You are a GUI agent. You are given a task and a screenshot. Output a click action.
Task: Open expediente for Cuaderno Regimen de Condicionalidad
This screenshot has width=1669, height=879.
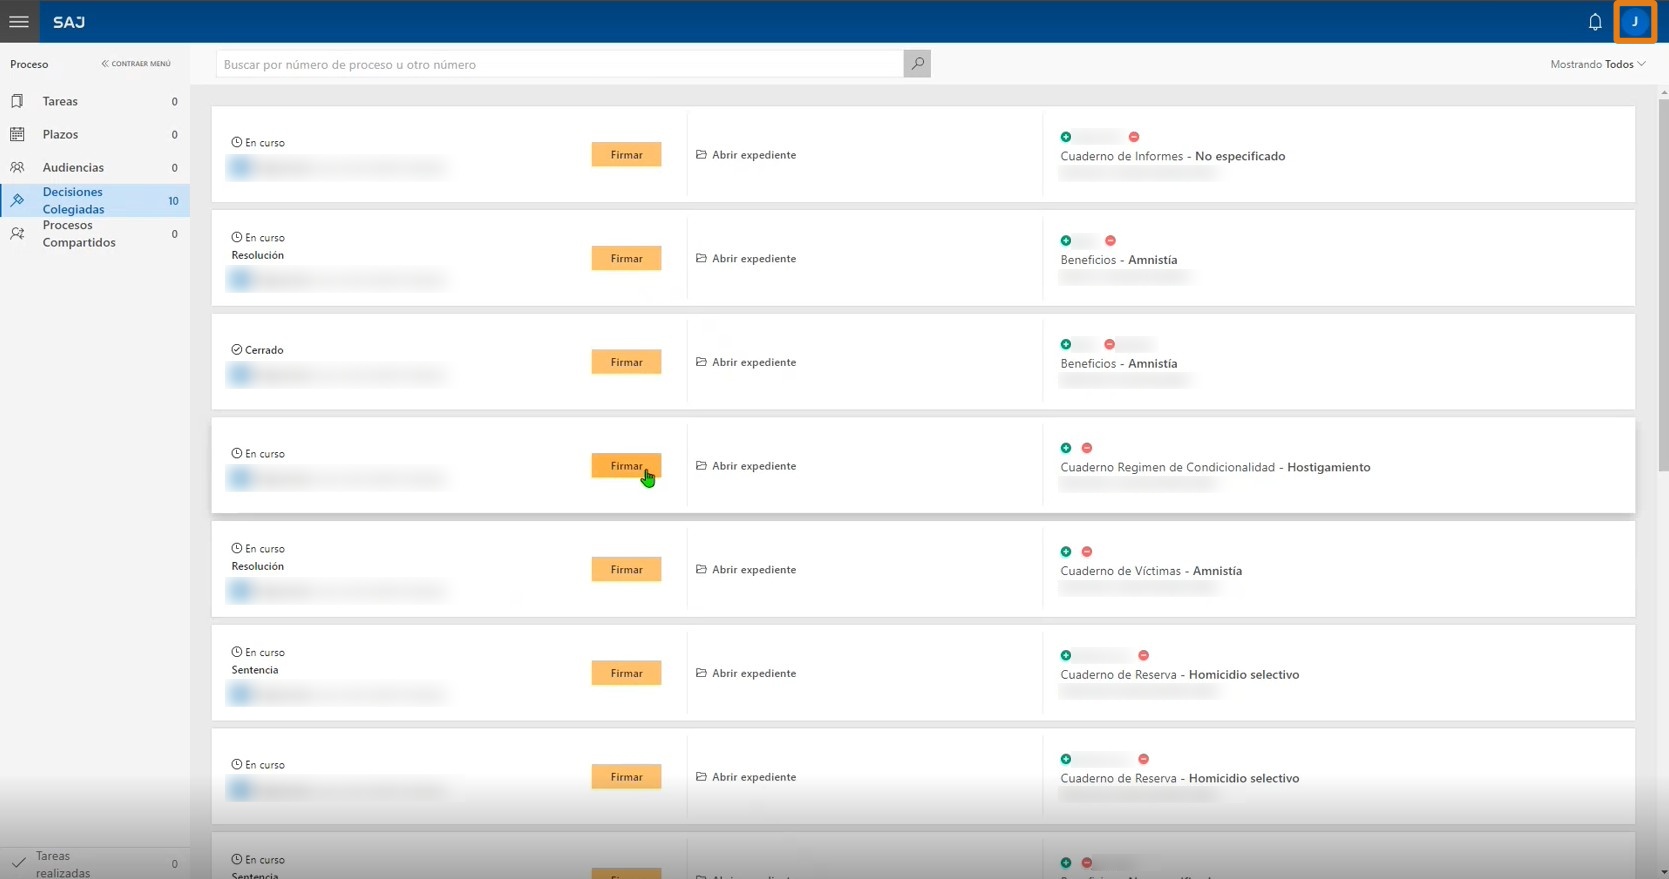coord(746,466)
